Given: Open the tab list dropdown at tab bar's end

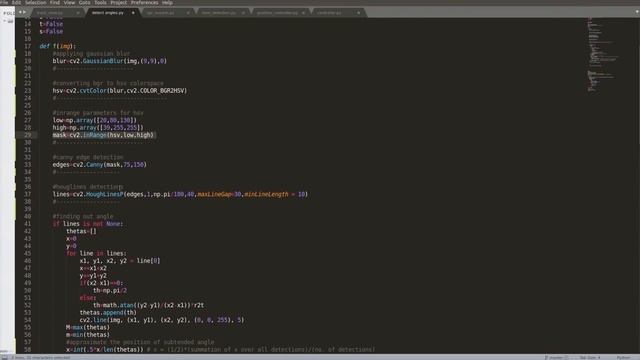Looking at the screenshot, I should point(637,12).
